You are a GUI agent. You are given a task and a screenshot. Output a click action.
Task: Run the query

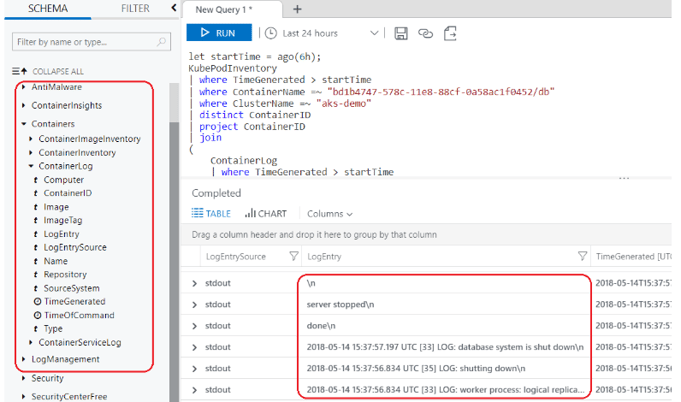[212, 33]
